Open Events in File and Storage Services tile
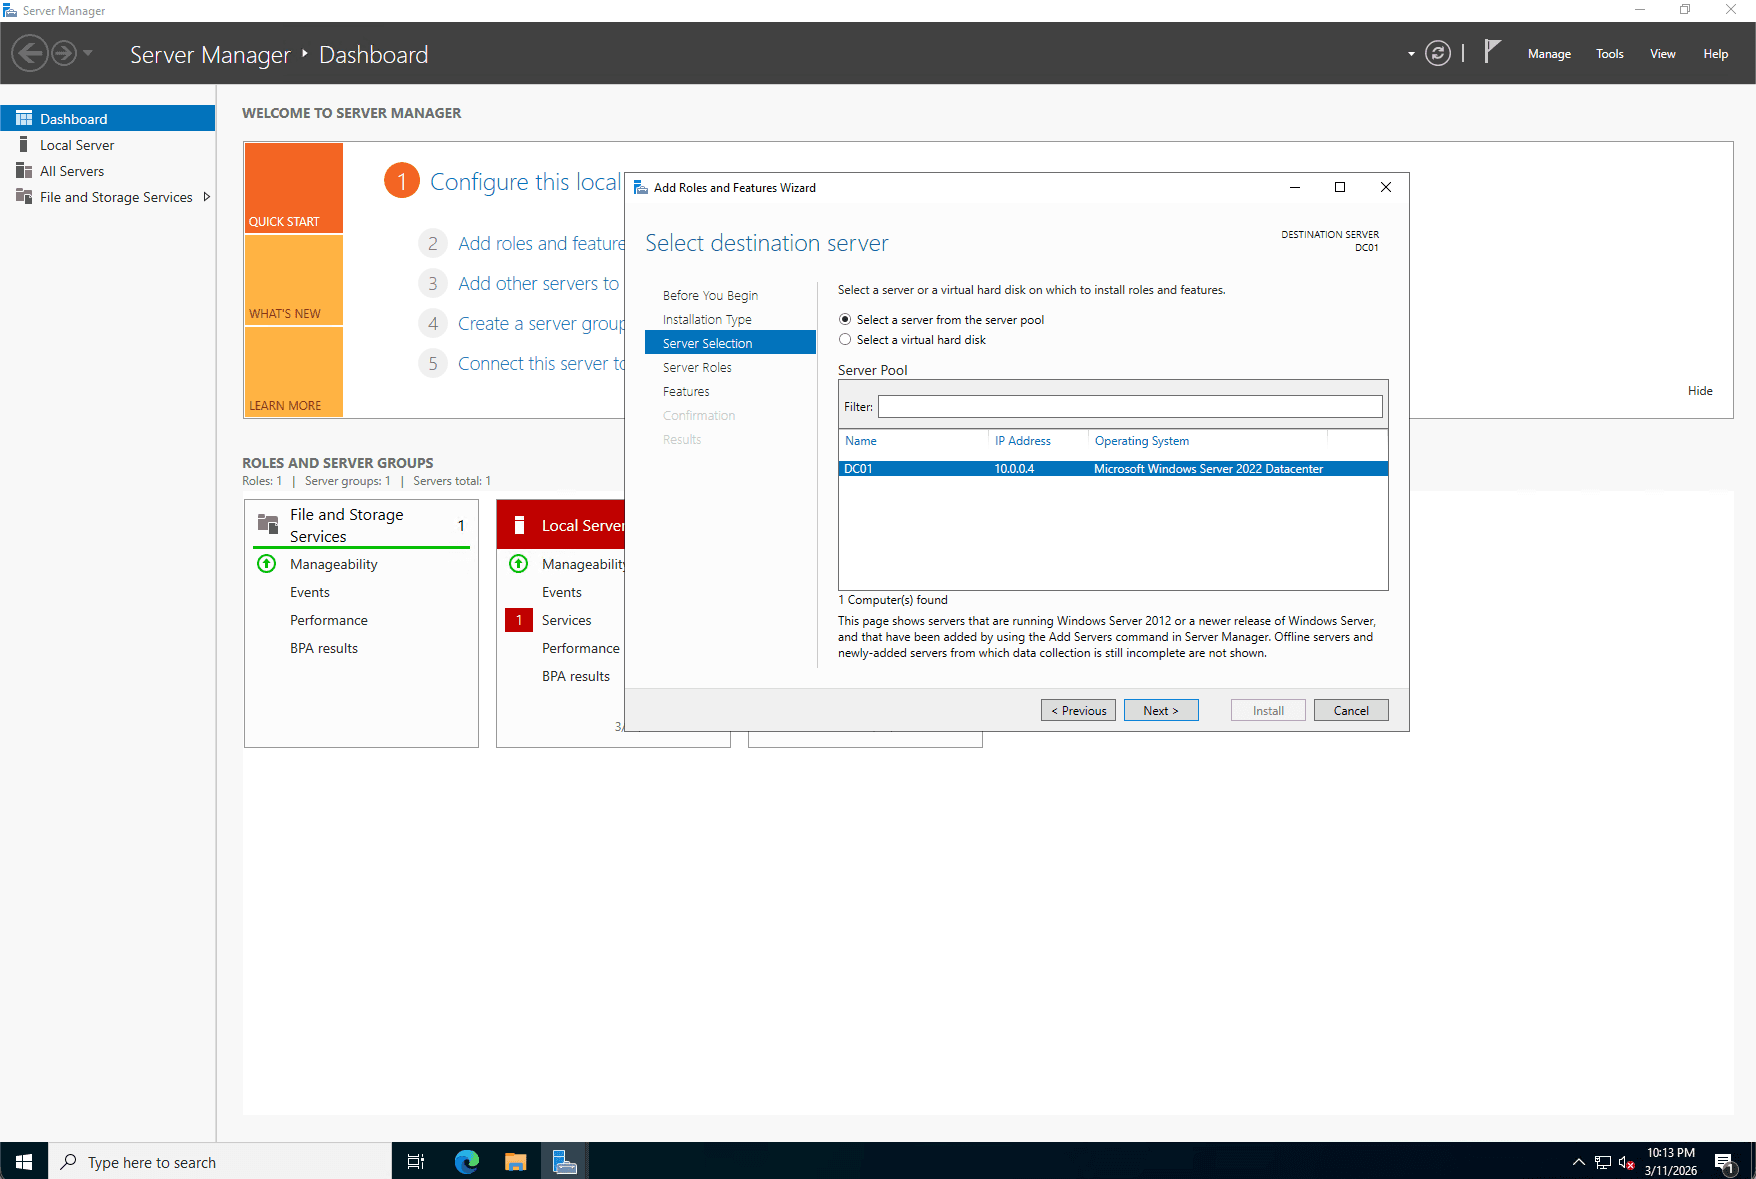The height and width of the screenshot is (1179, 1756). pos(310,592)
